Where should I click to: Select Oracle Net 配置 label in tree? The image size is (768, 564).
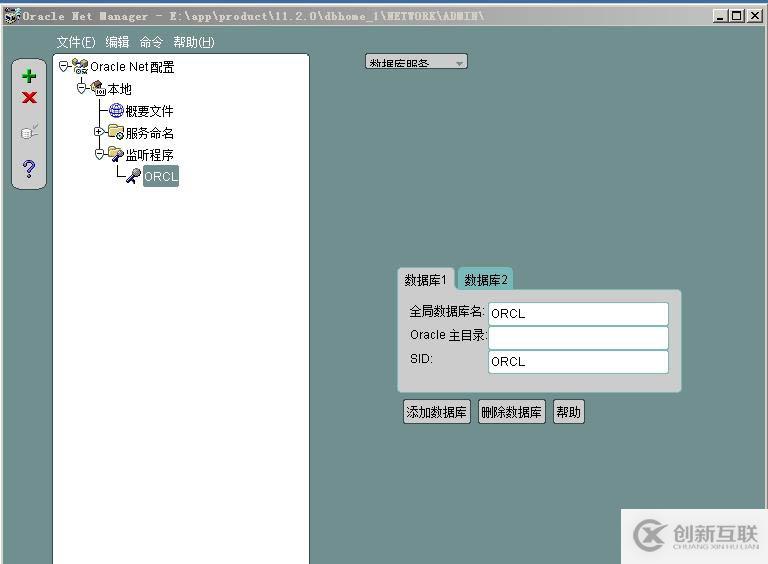pyautogui.click(x=132, y=67)
